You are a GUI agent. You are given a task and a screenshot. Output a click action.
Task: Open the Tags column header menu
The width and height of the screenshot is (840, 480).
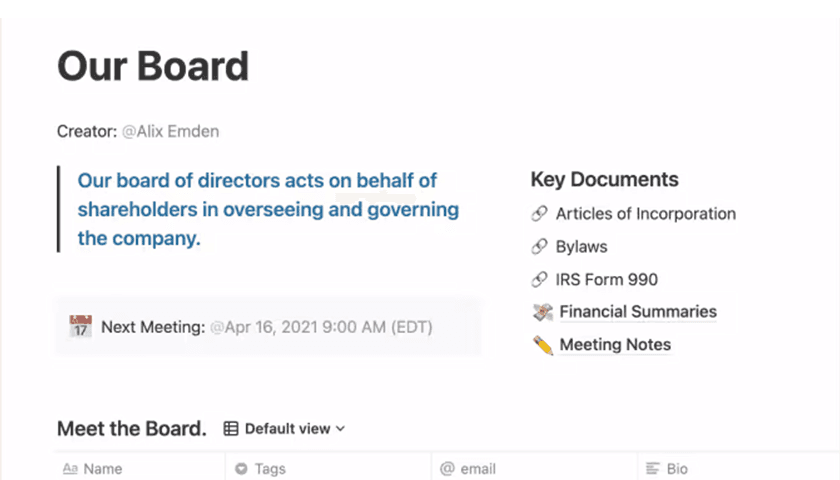[270, 469]
